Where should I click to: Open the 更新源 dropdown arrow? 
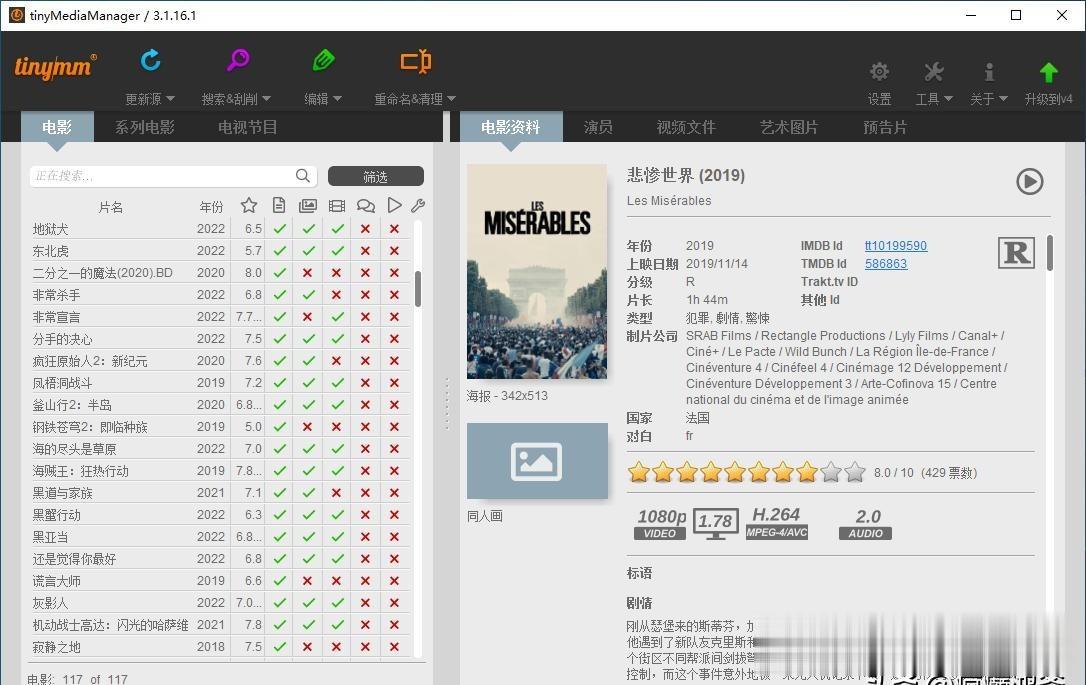point(170,99)
